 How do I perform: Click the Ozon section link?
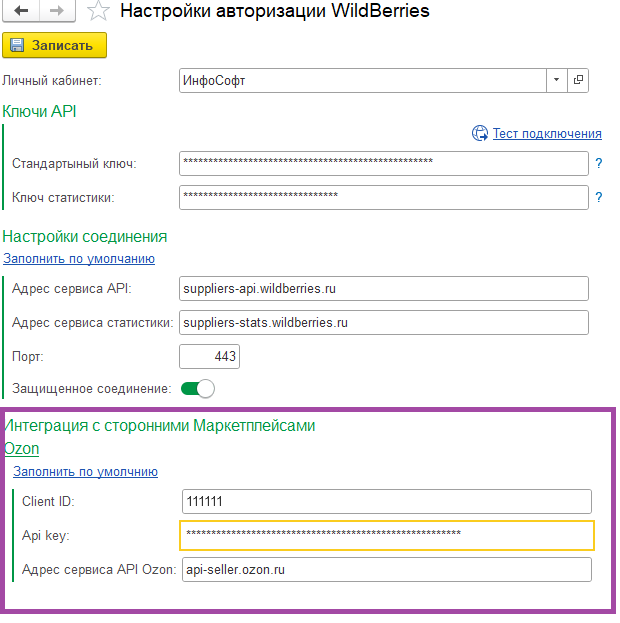pos(21,449)
